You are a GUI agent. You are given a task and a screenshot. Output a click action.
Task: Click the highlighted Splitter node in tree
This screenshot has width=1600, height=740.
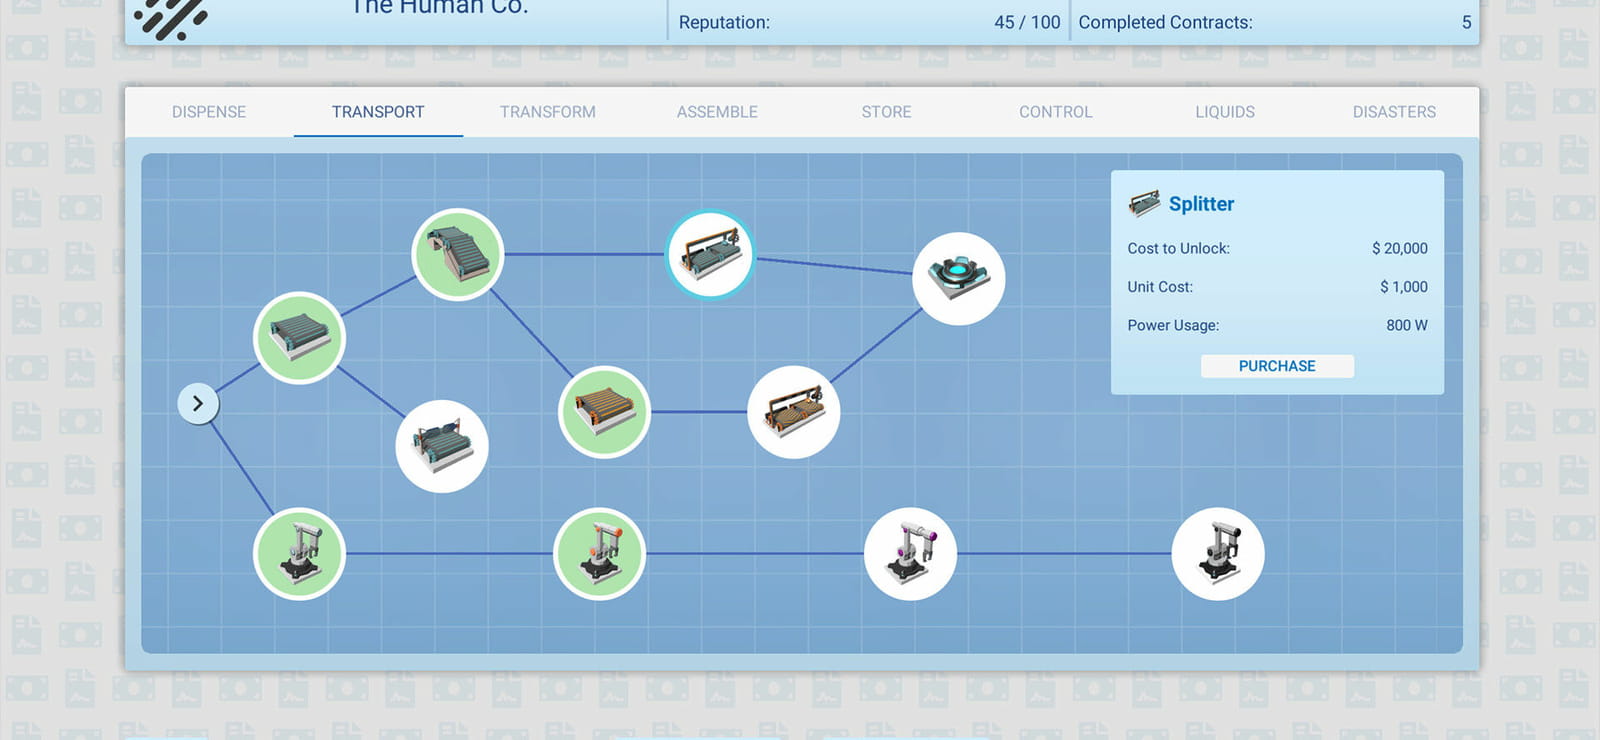pyautogui.click(x=710, y=254)
